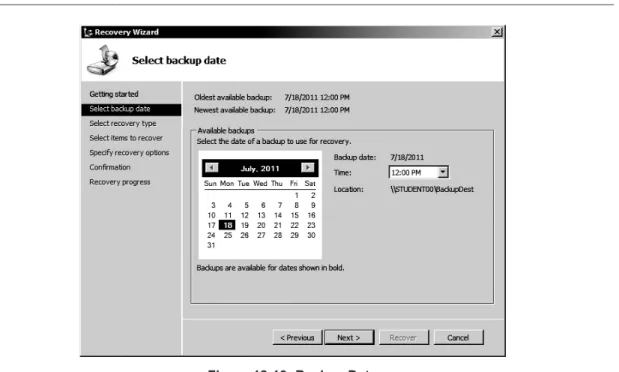Click the \\STUDENT00\BackupDest location text
Screen dimensions: 619x372
432,190
